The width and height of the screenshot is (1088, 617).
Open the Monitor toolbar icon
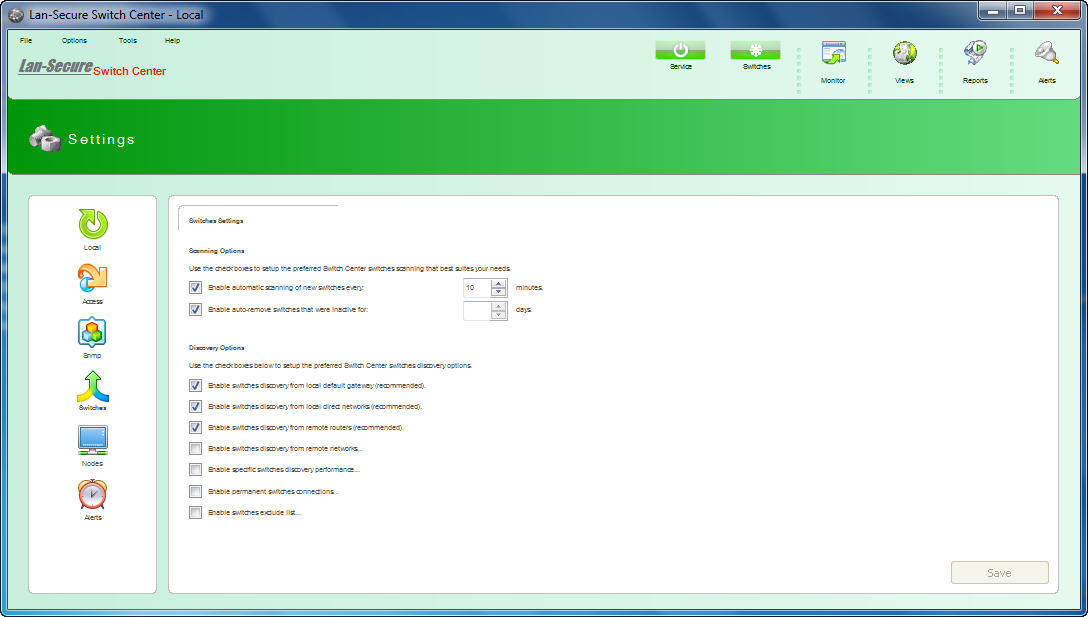(833, 53)
